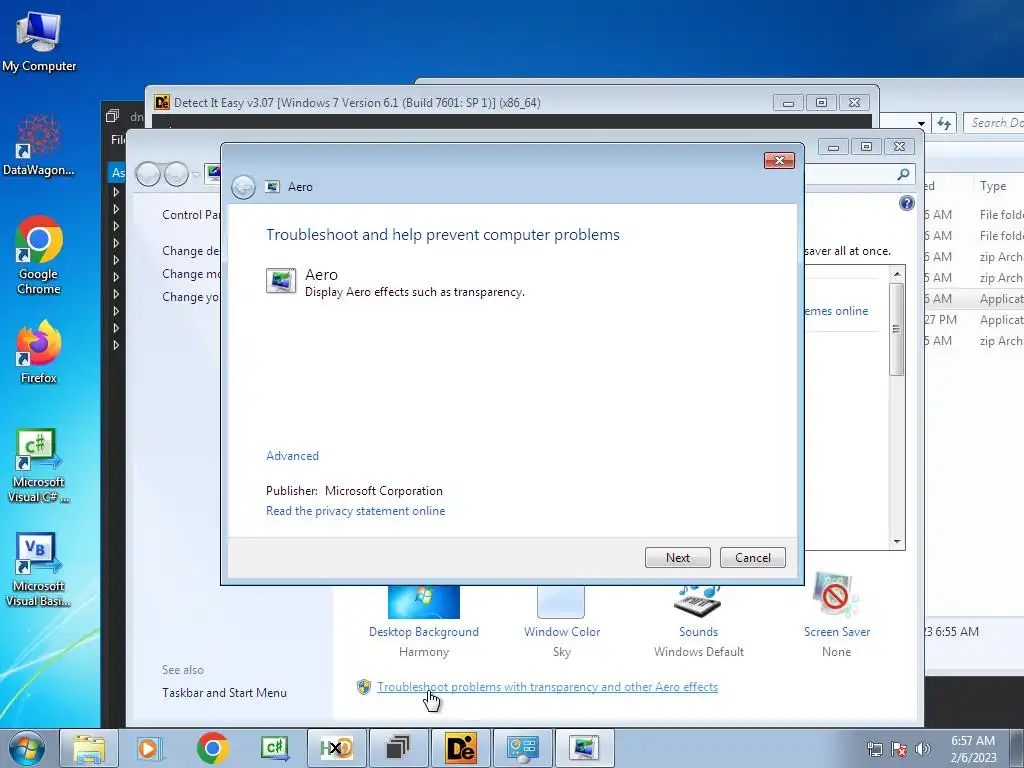This screenshot has width=1024, height=768.
Task: Expand sixth tree arrow in dark window
Action: (x=116, y=277)
